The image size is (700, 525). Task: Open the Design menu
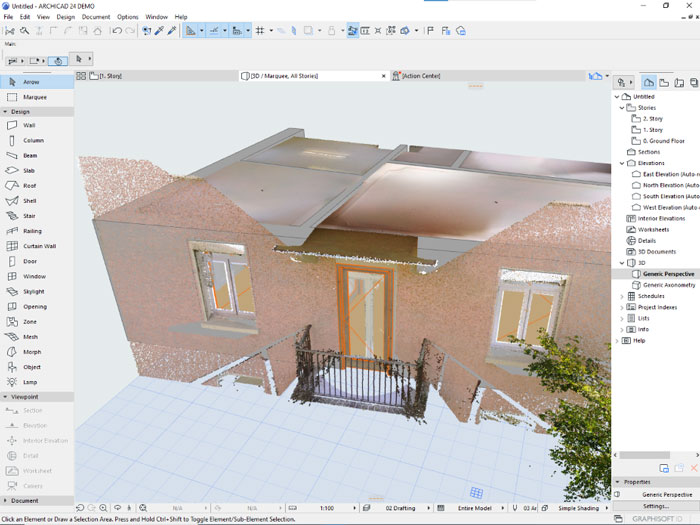click(x=66, y=17)
